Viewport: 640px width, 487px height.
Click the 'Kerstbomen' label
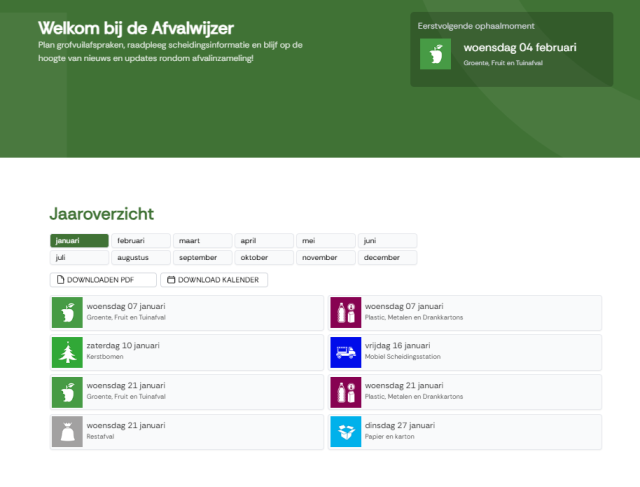(105, 356)
